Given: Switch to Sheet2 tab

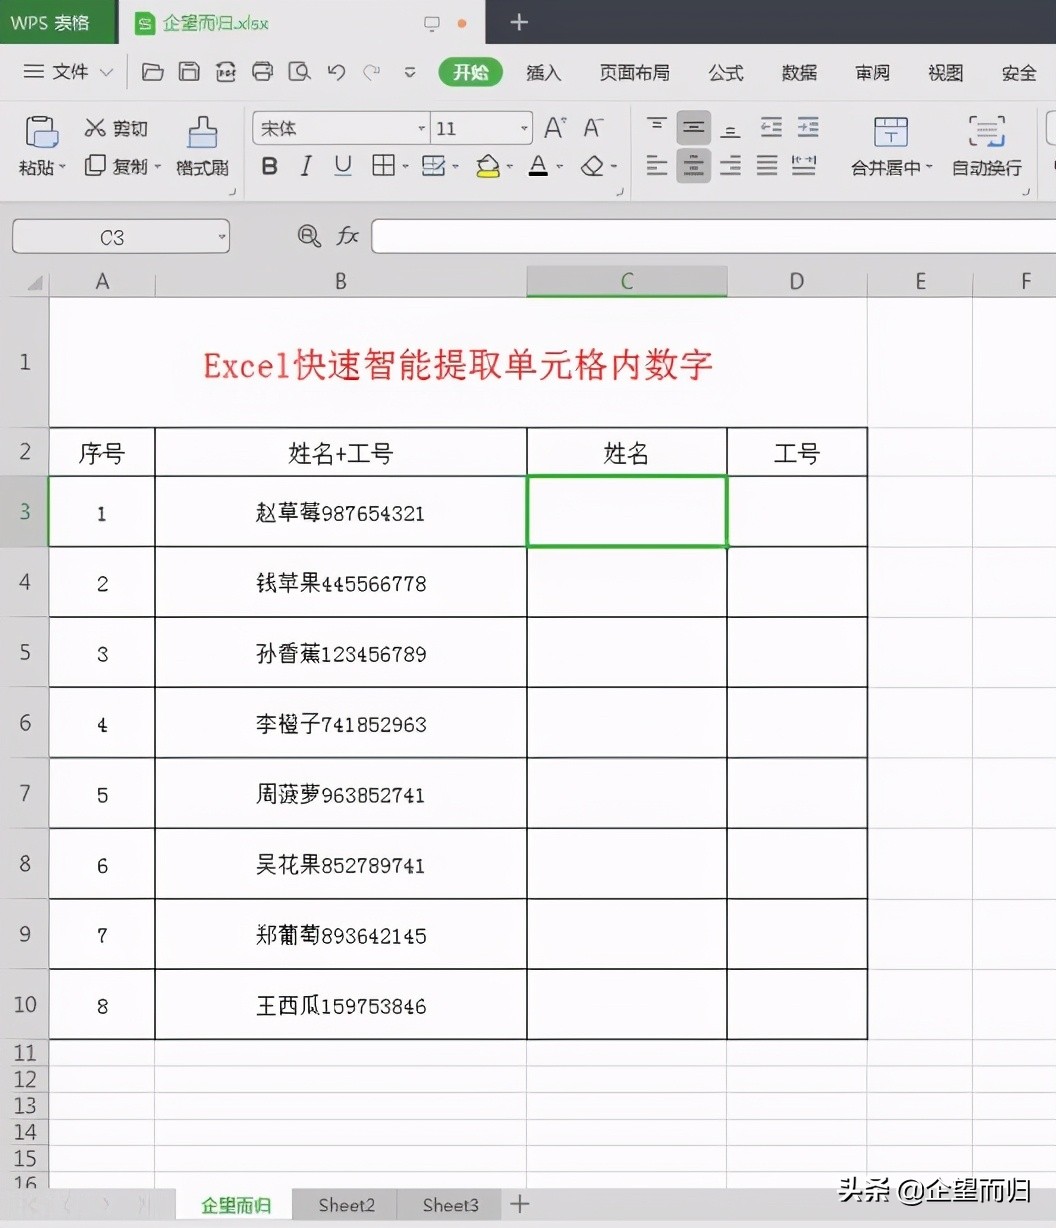Looking at the screenshot, I should (346, 1205).
